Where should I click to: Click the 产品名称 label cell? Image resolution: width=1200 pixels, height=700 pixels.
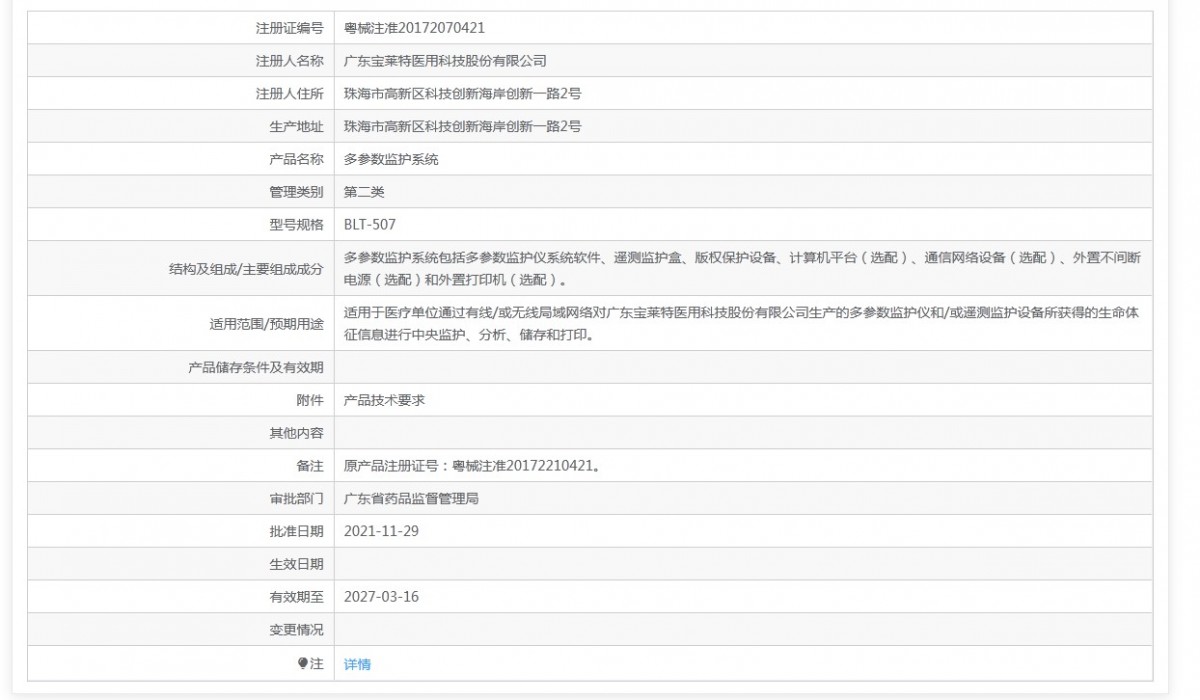(x=180, y=159)
